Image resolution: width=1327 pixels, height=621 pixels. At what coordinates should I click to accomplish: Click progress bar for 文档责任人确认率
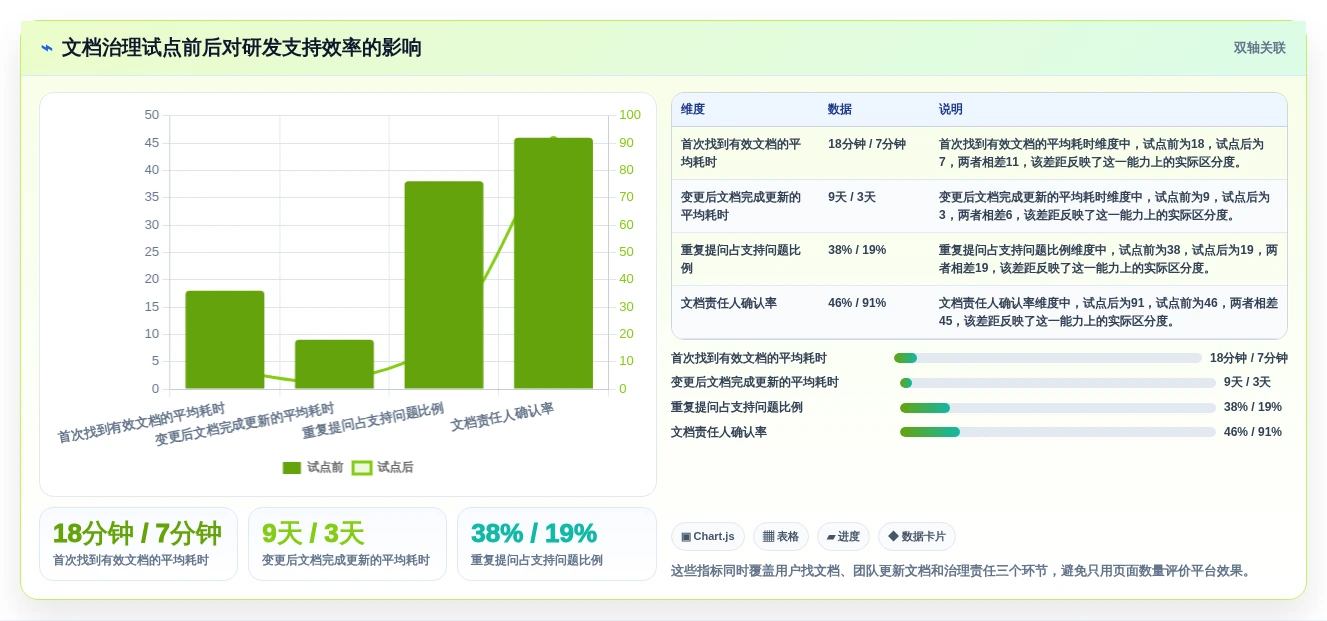click(1058, 432)
